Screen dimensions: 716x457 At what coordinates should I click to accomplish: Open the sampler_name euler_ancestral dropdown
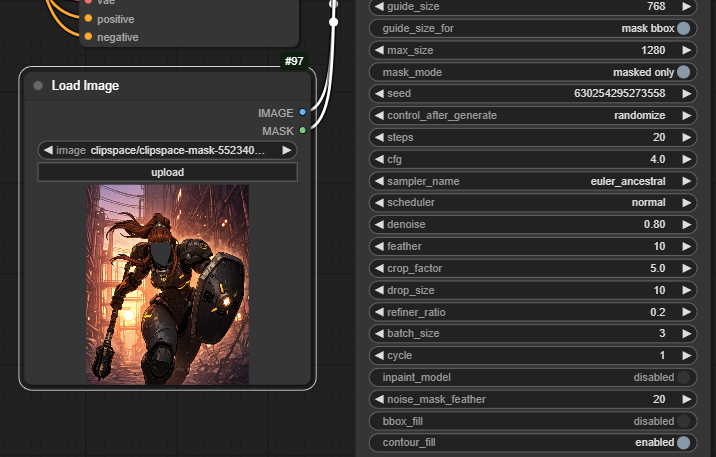[533, 181]
